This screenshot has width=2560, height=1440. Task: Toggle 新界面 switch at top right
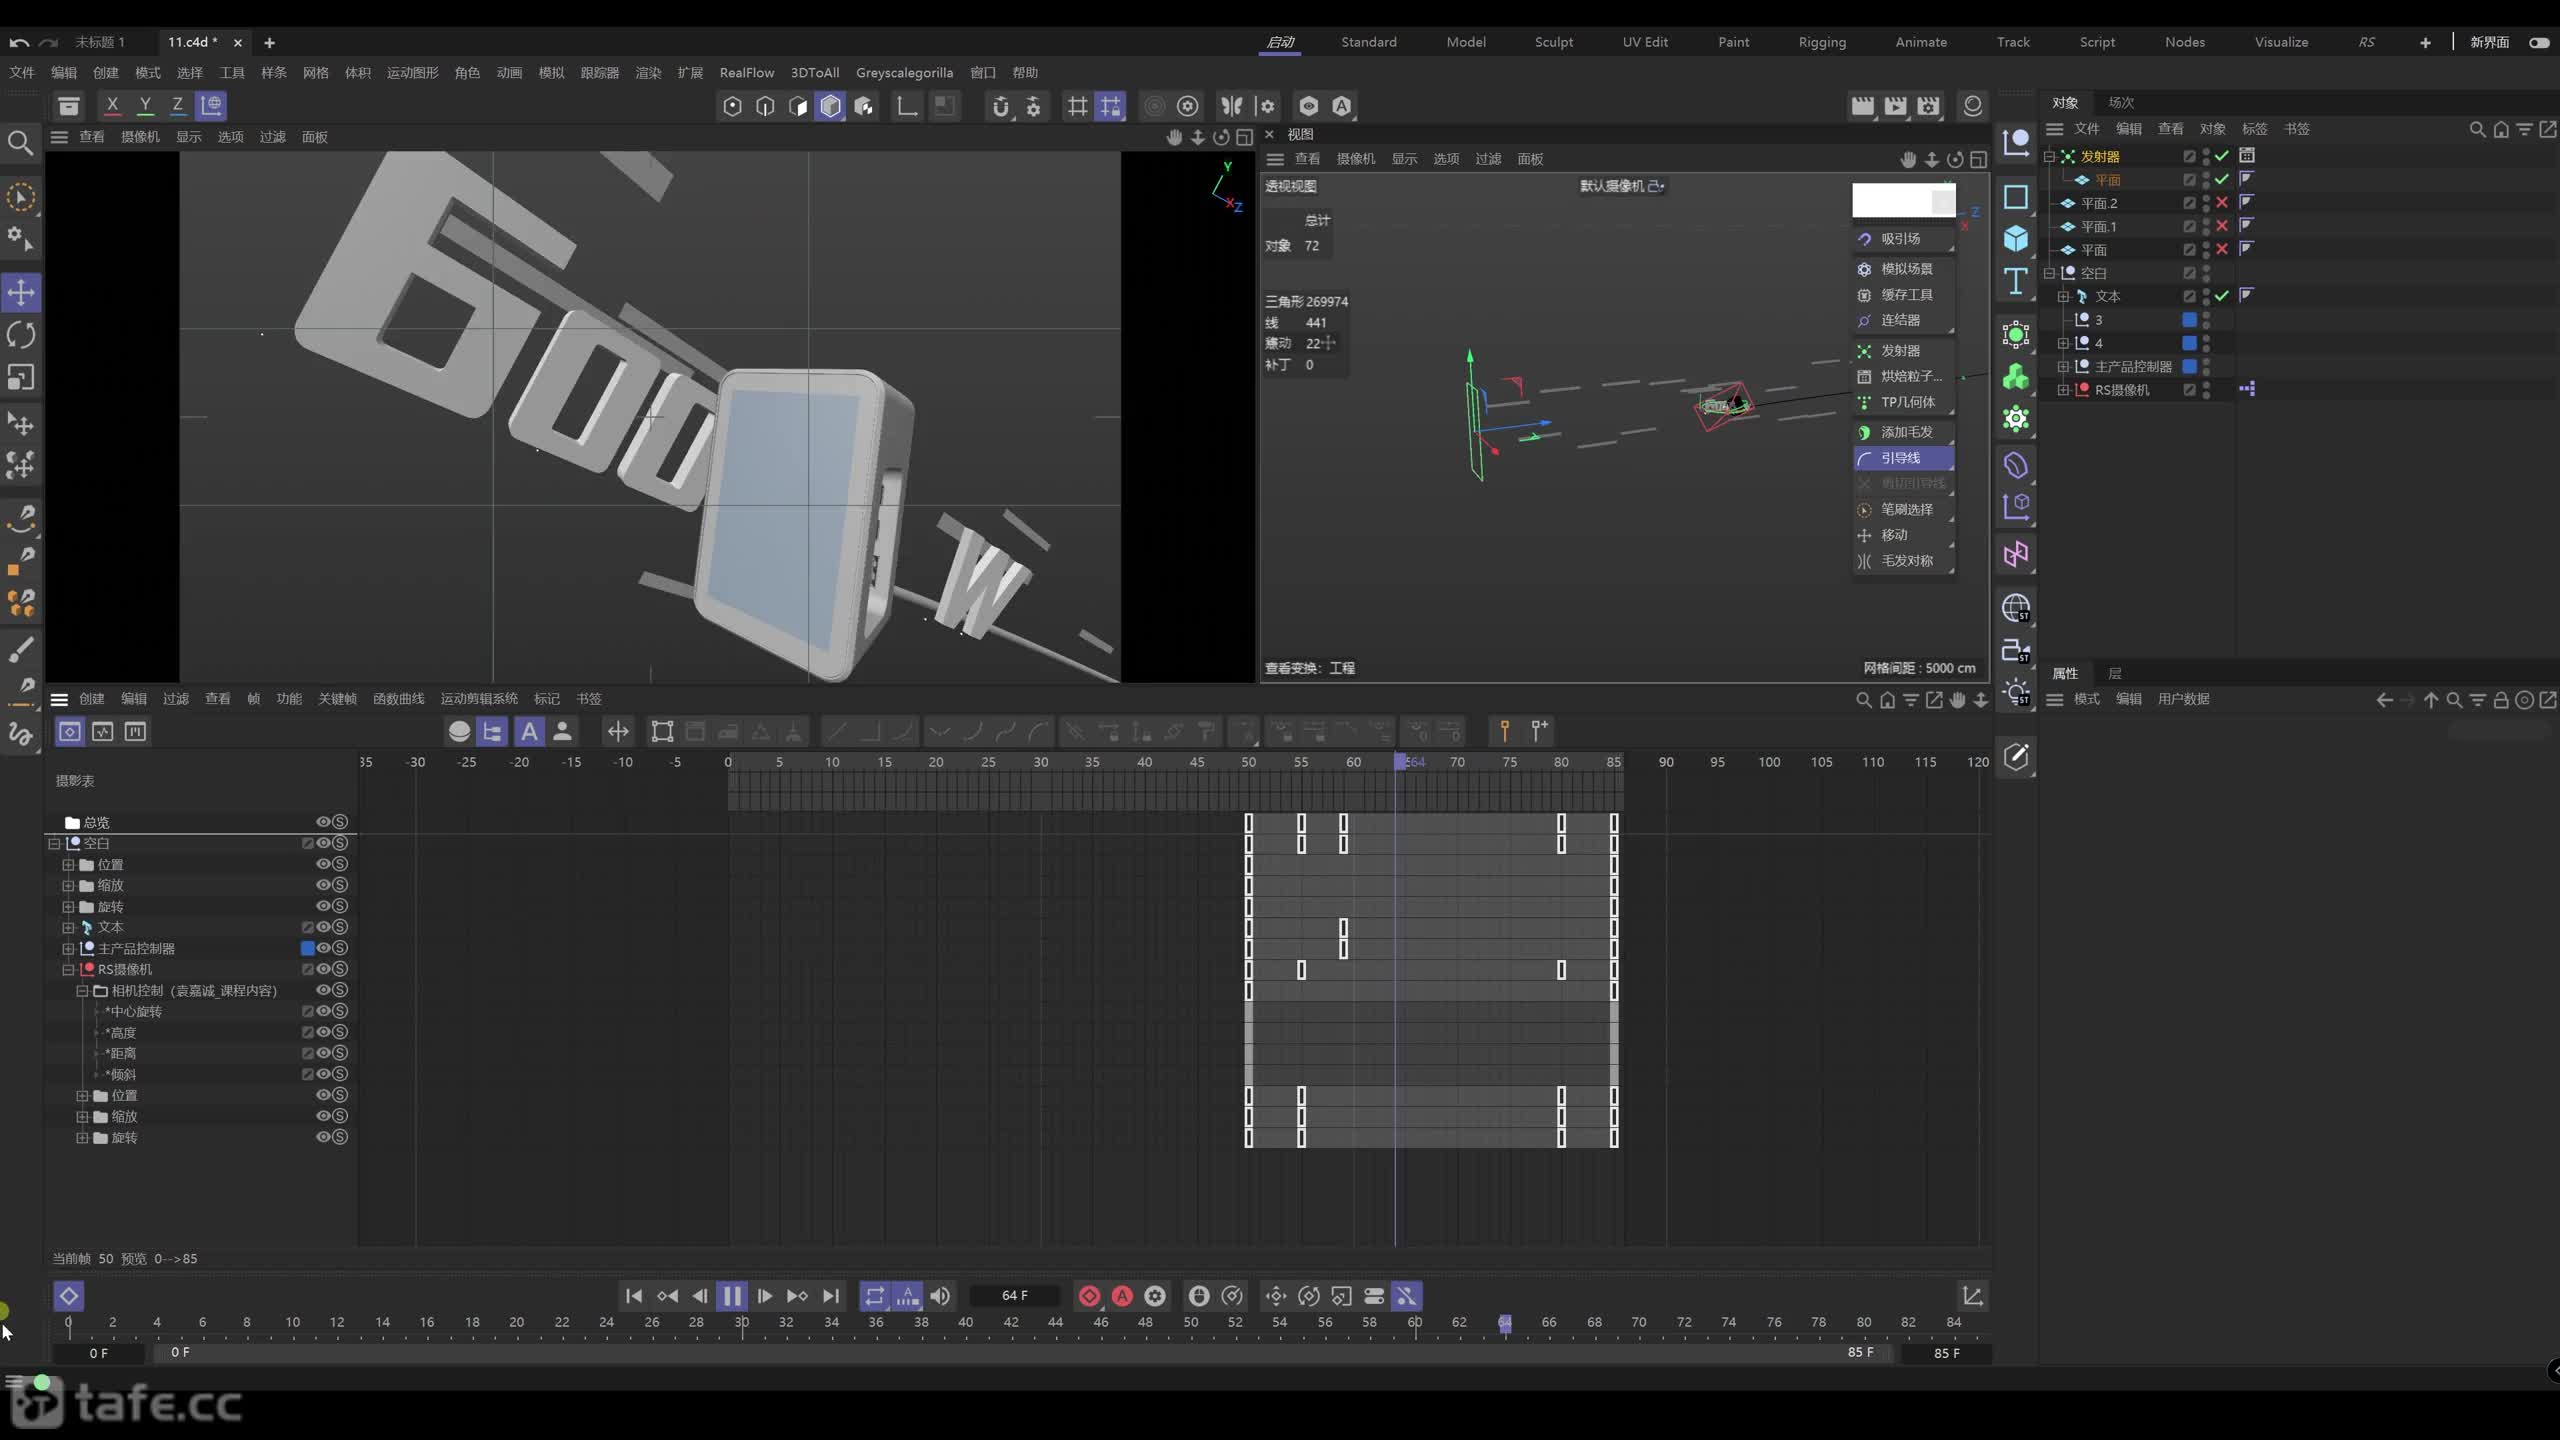[x=2538, y=42]
